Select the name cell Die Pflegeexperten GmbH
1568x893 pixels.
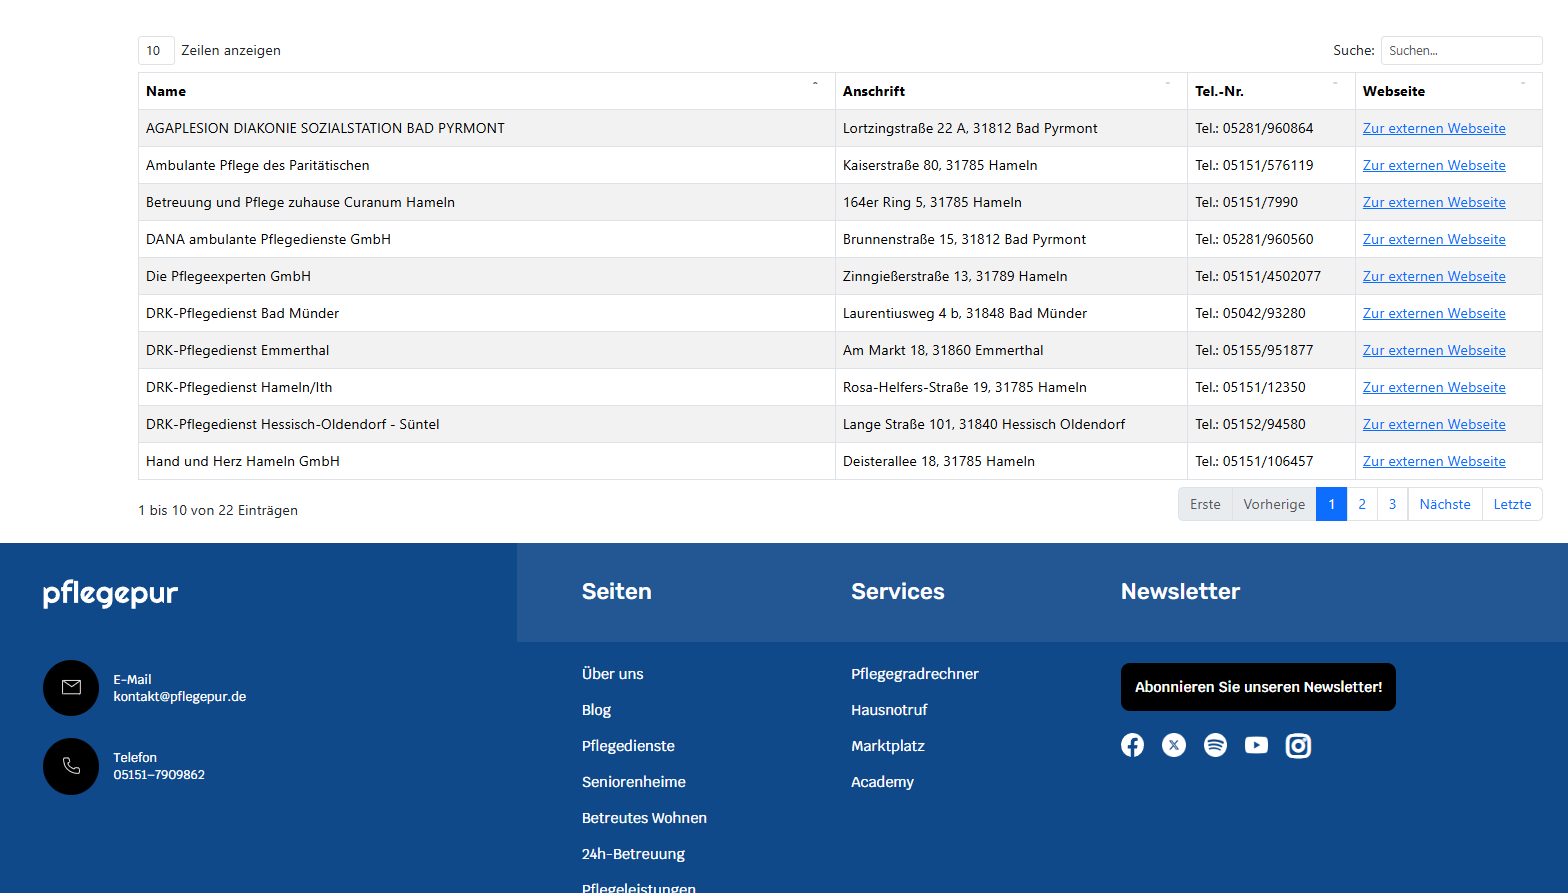[487, 276]
